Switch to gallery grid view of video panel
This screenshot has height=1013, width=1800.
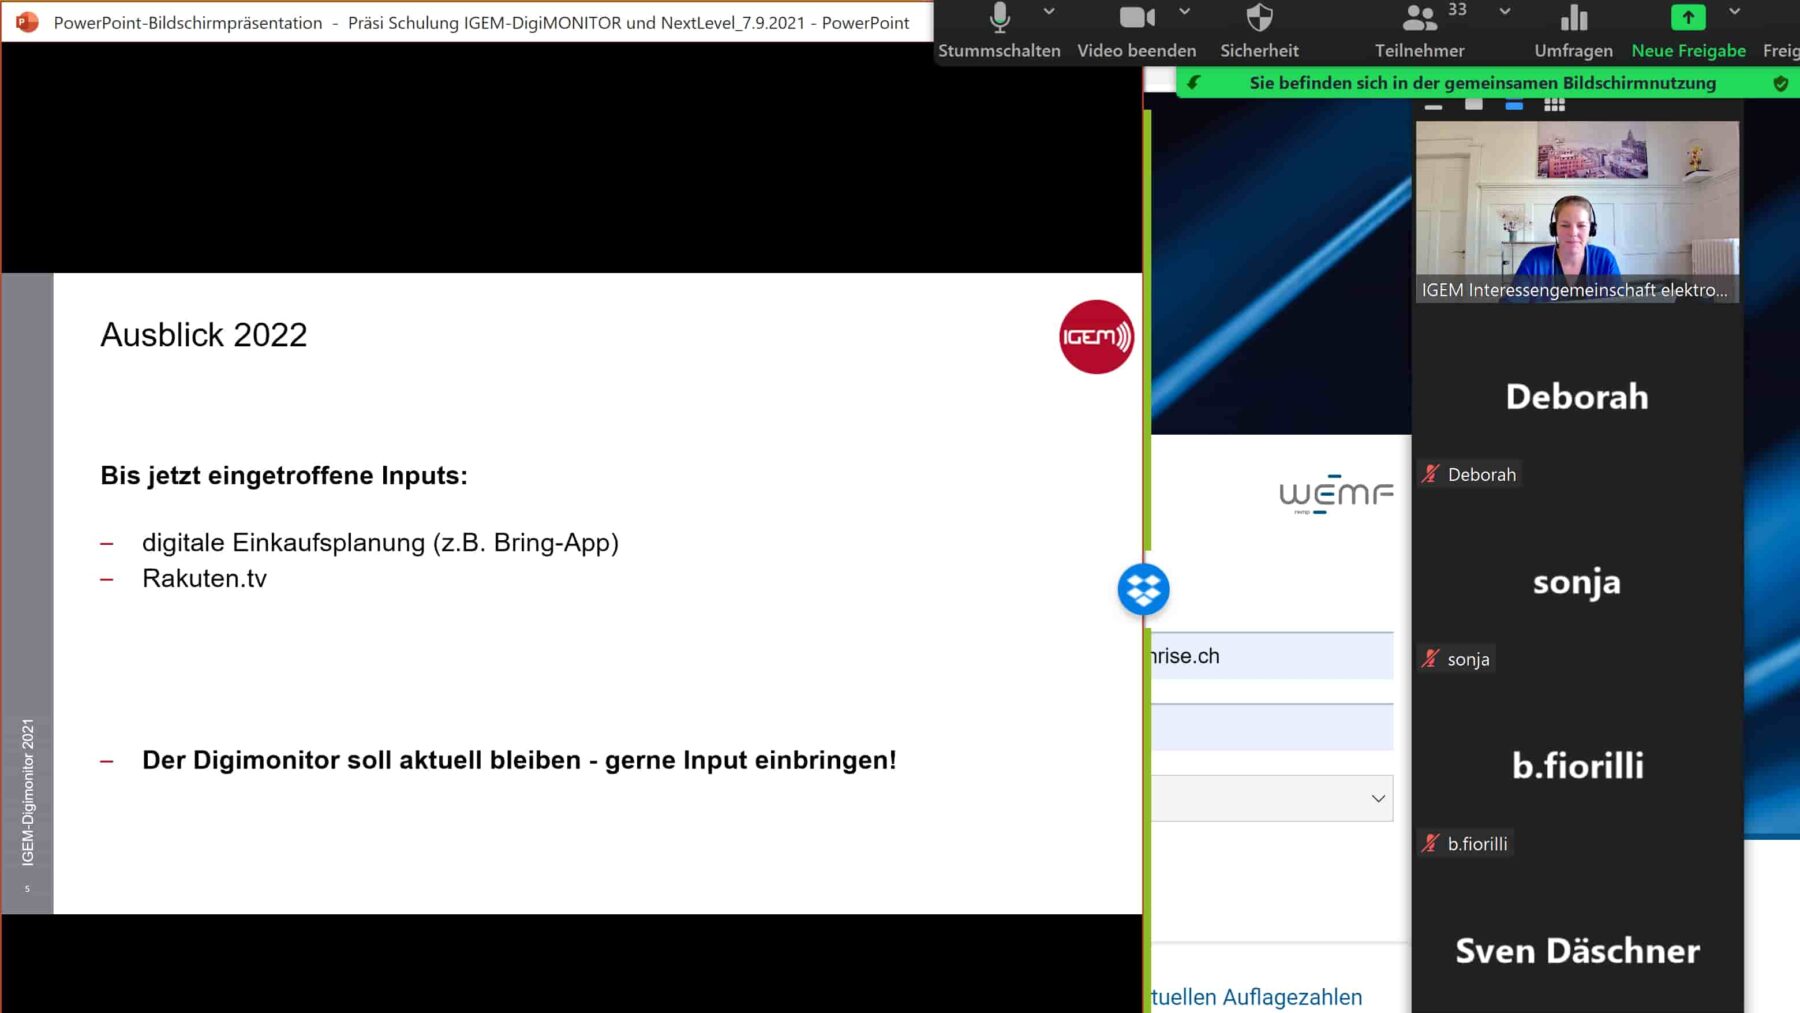pos(1554,105)
